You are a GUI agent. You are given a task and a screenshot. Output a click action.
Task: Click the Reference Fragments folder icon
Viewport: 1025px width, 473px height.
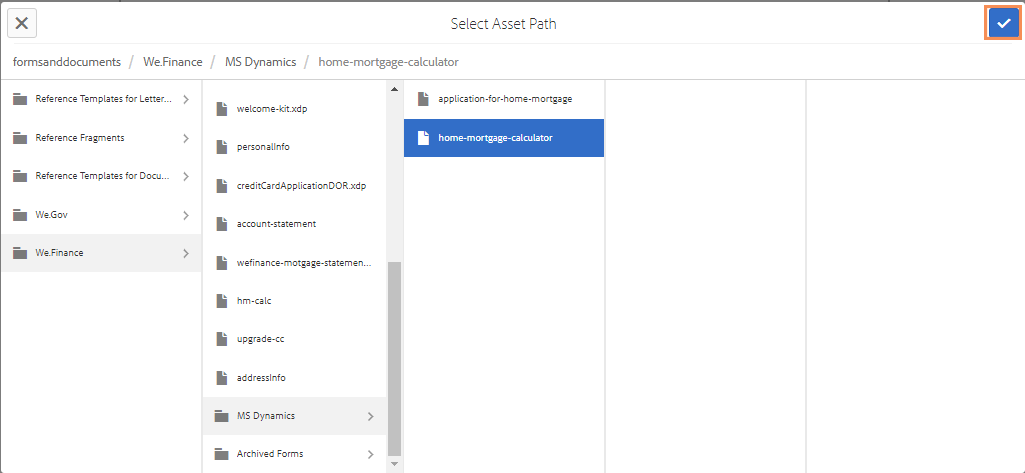coord(19,138)
